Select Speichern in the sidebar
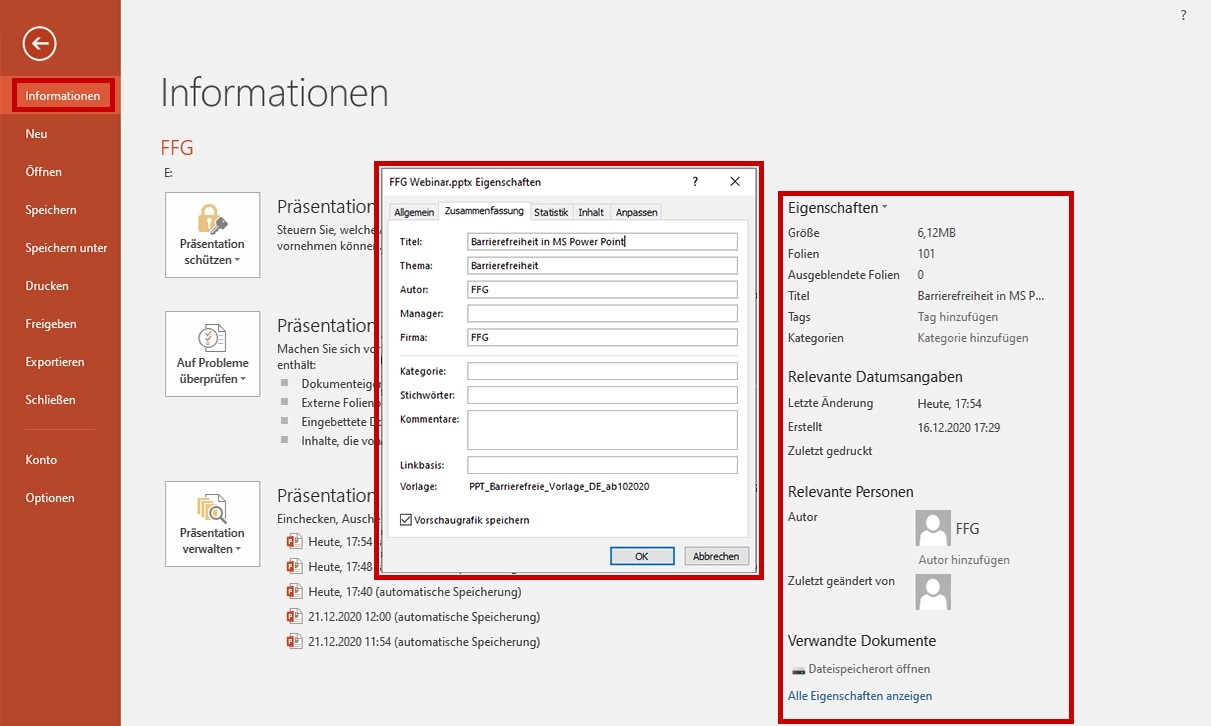1211x726 pixels. [51, 210]
